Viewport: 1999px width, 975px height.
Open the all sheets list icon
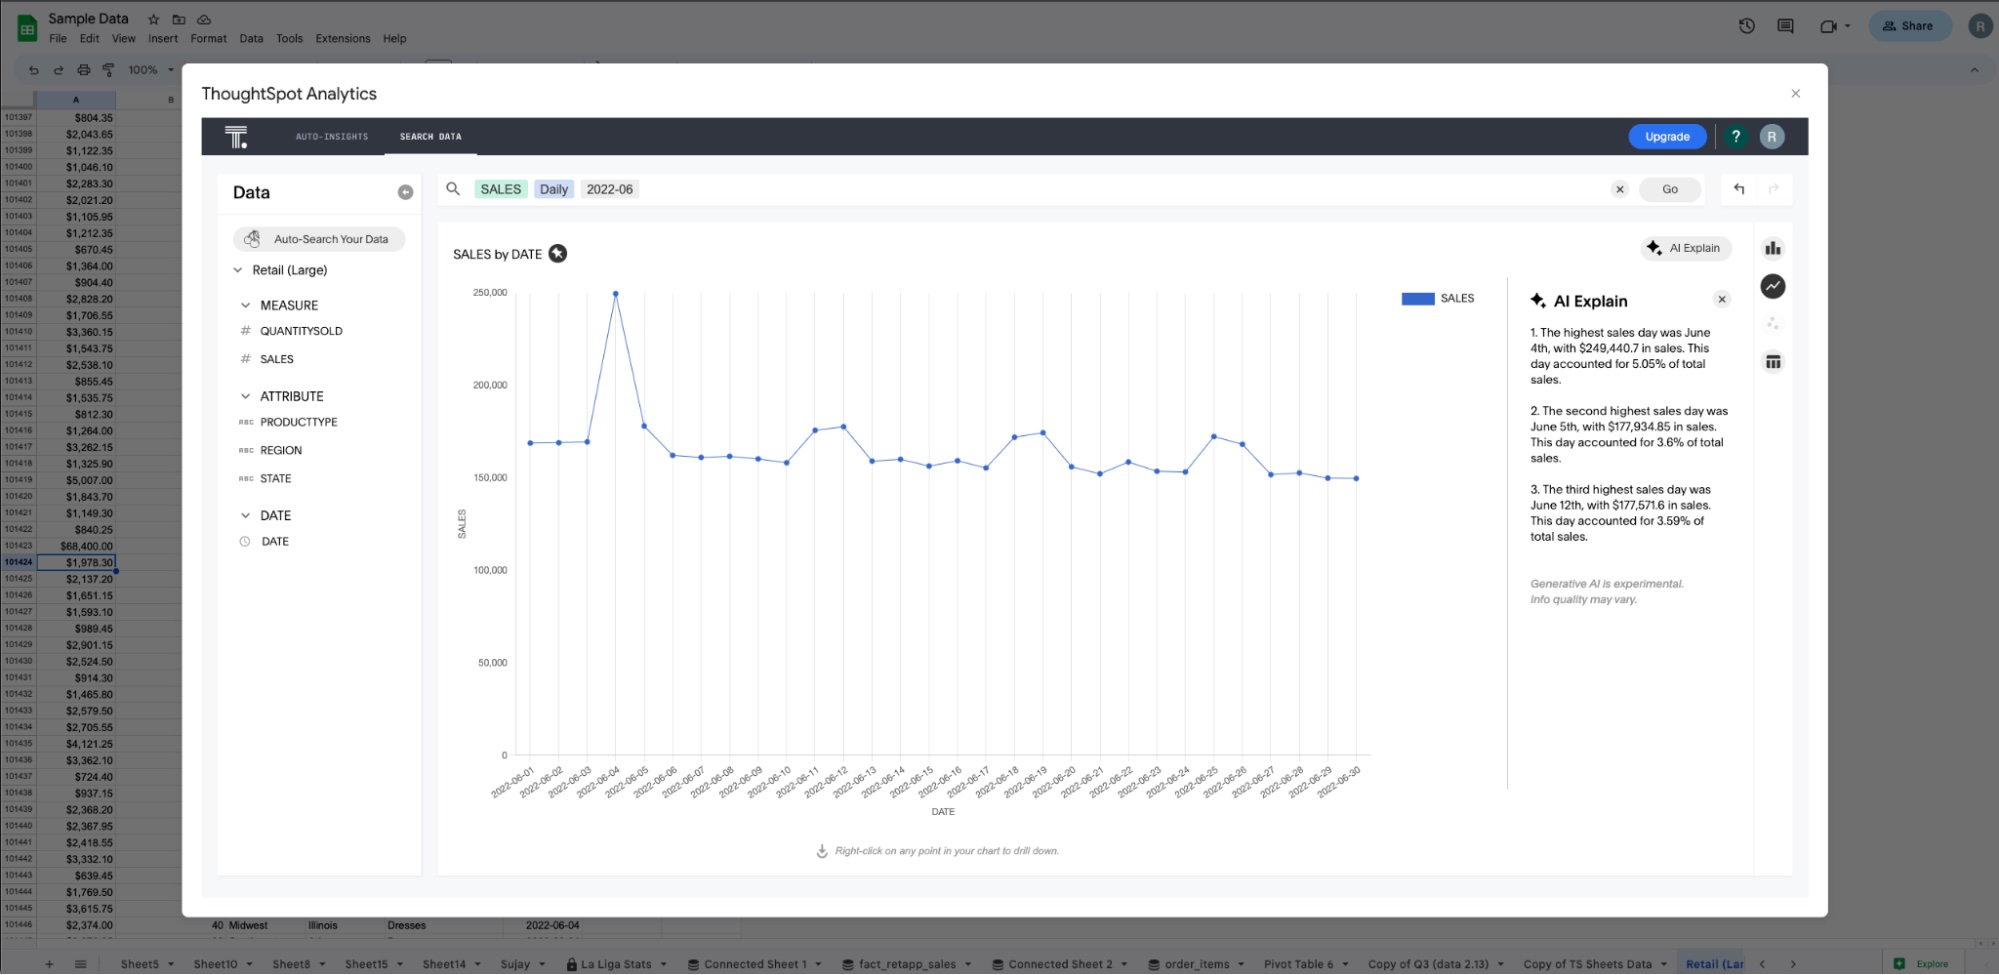(81, 964)
